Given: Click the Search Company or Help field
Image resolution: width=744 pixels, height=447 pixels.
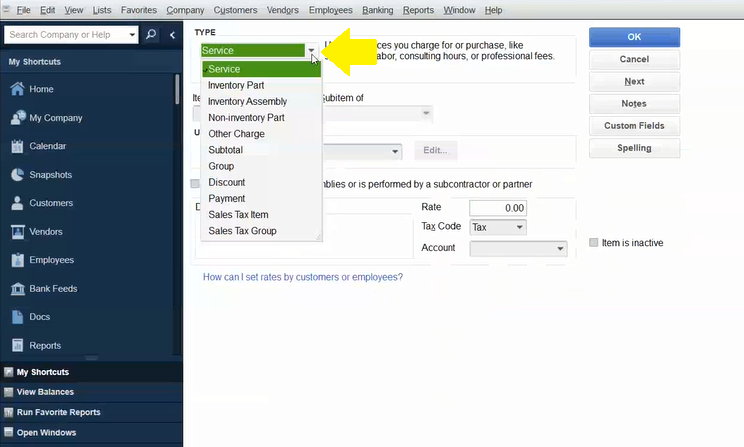Looking at the screenshot, I should (66, 35).
